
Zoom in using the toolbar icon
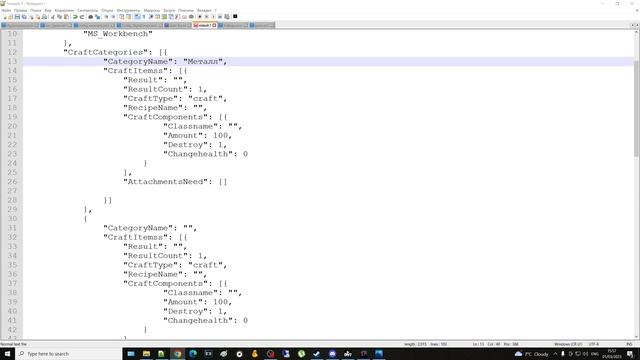pos(106,17)
